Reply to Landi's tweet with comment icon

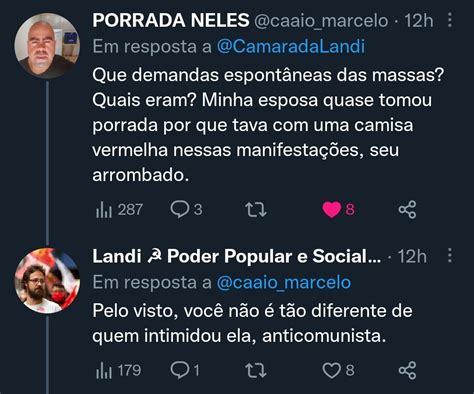[185, 370]
